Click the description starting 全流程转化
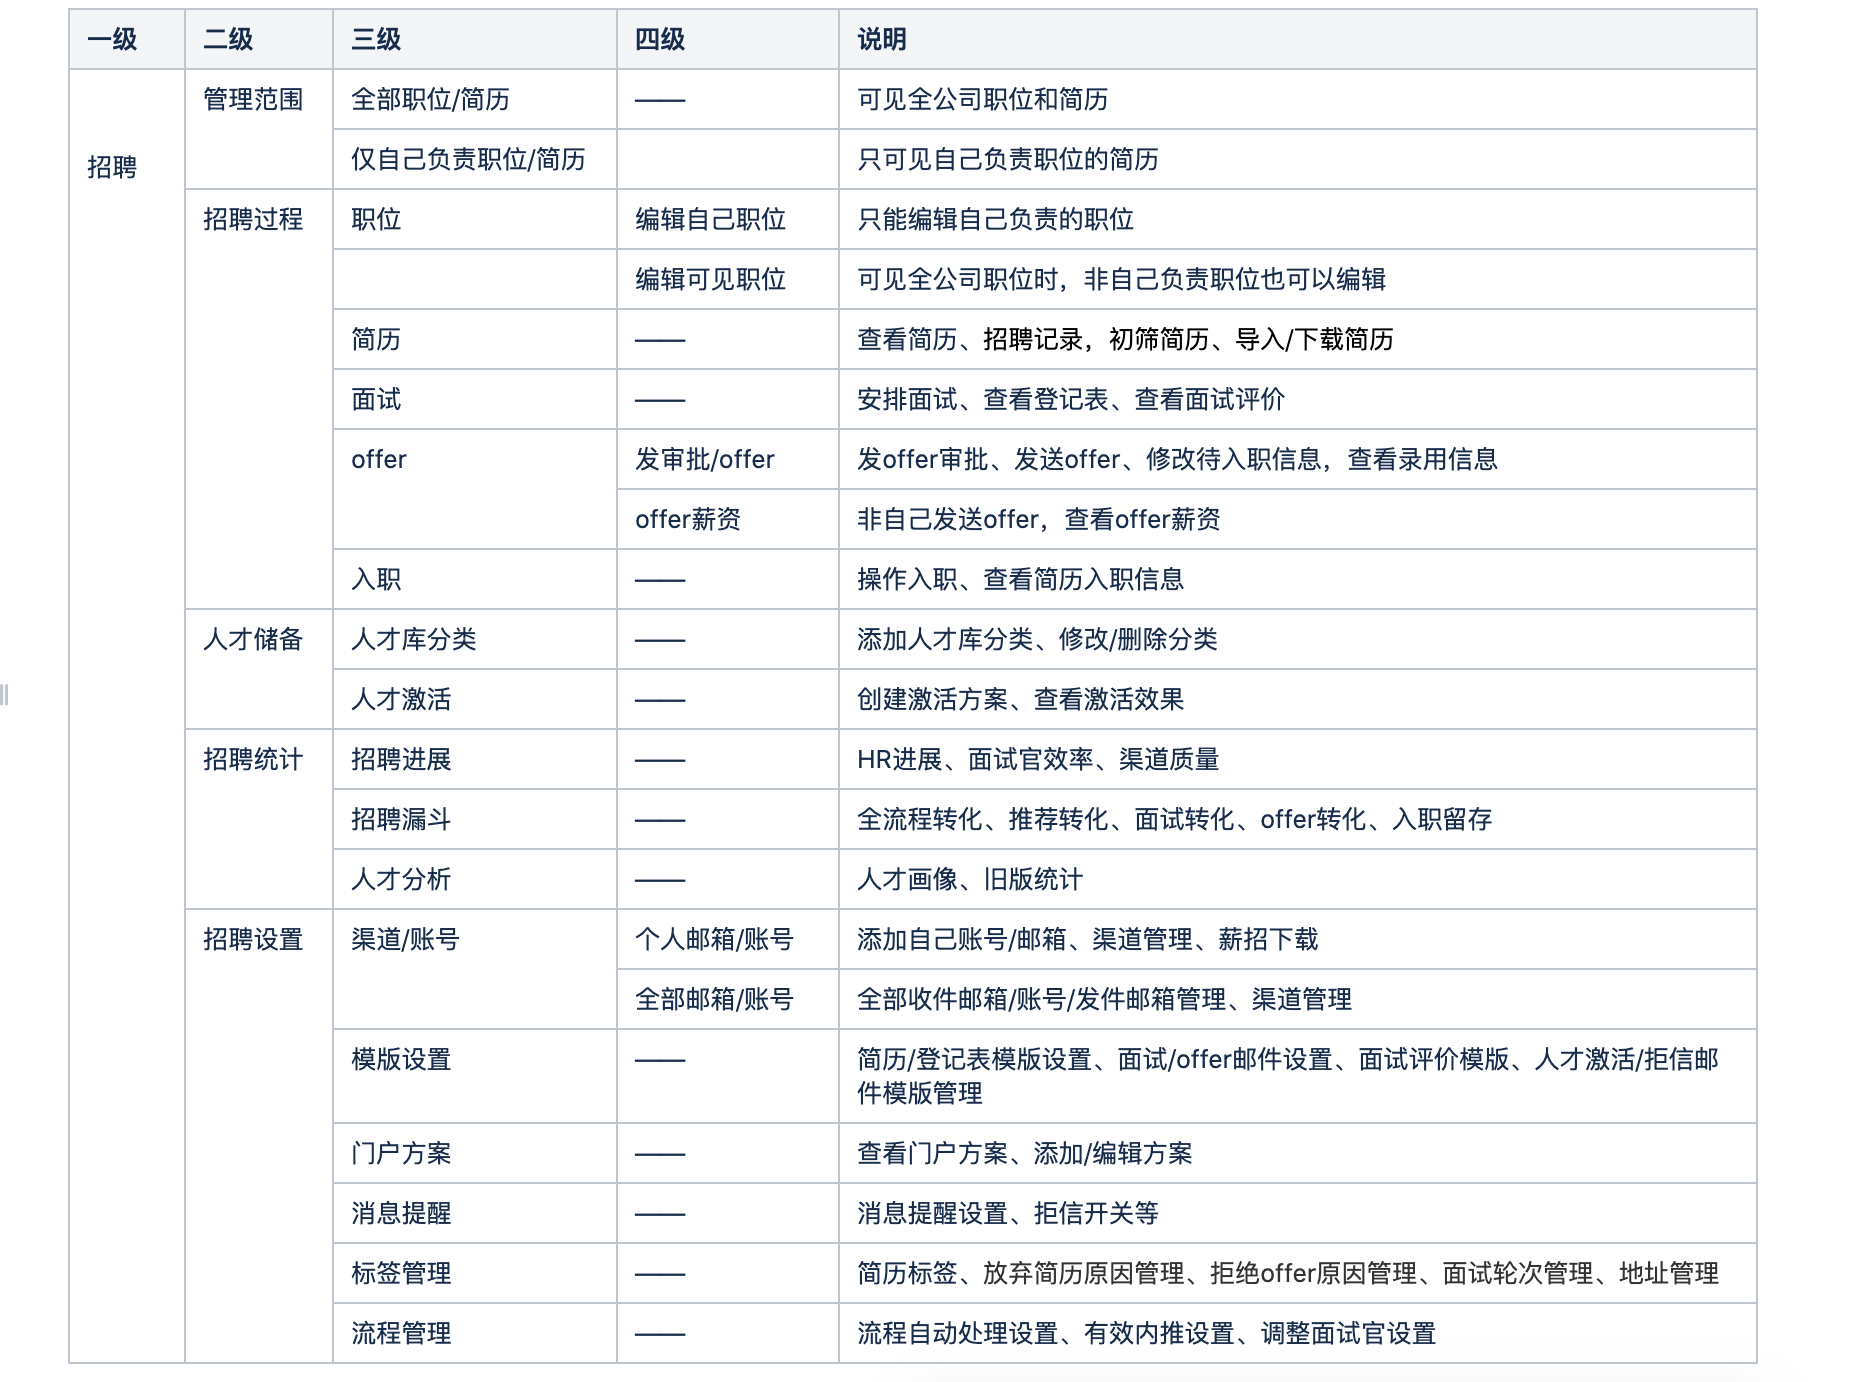1870x1382 pixels. [x=1174, y=820]
